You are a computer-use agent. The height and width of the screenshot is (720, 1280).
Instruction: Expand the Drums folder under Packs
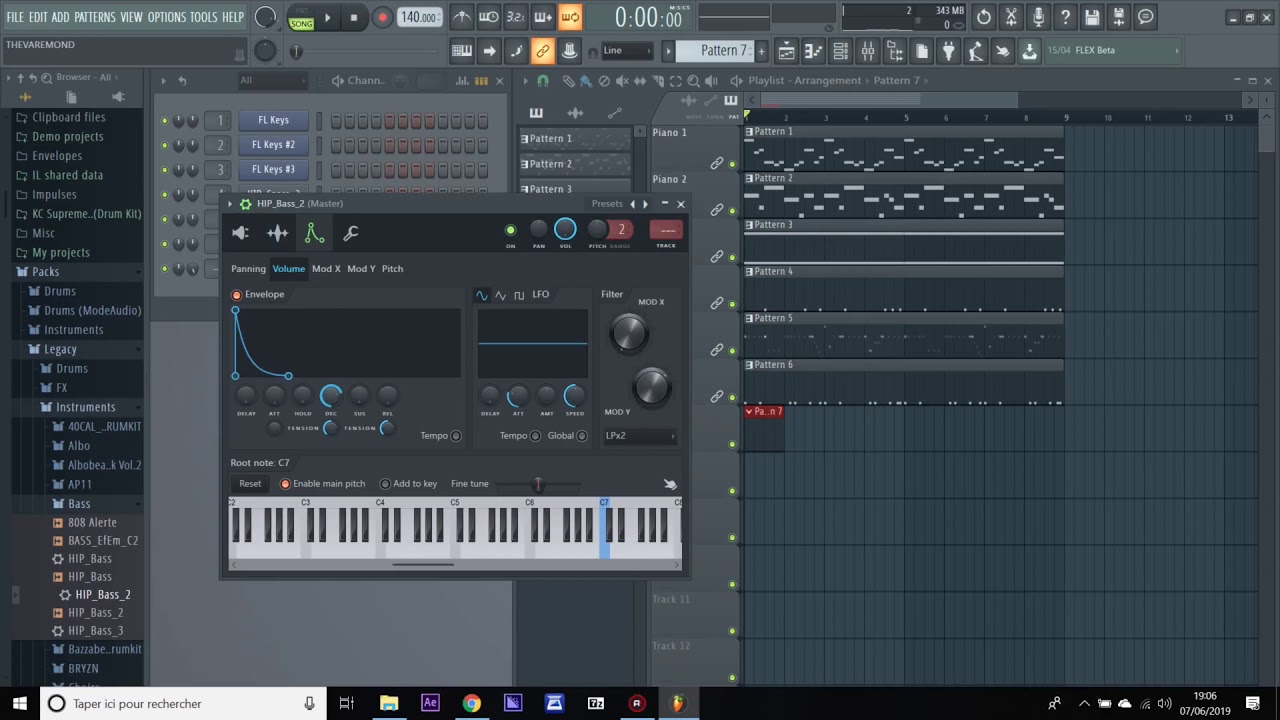coord(59,291)
